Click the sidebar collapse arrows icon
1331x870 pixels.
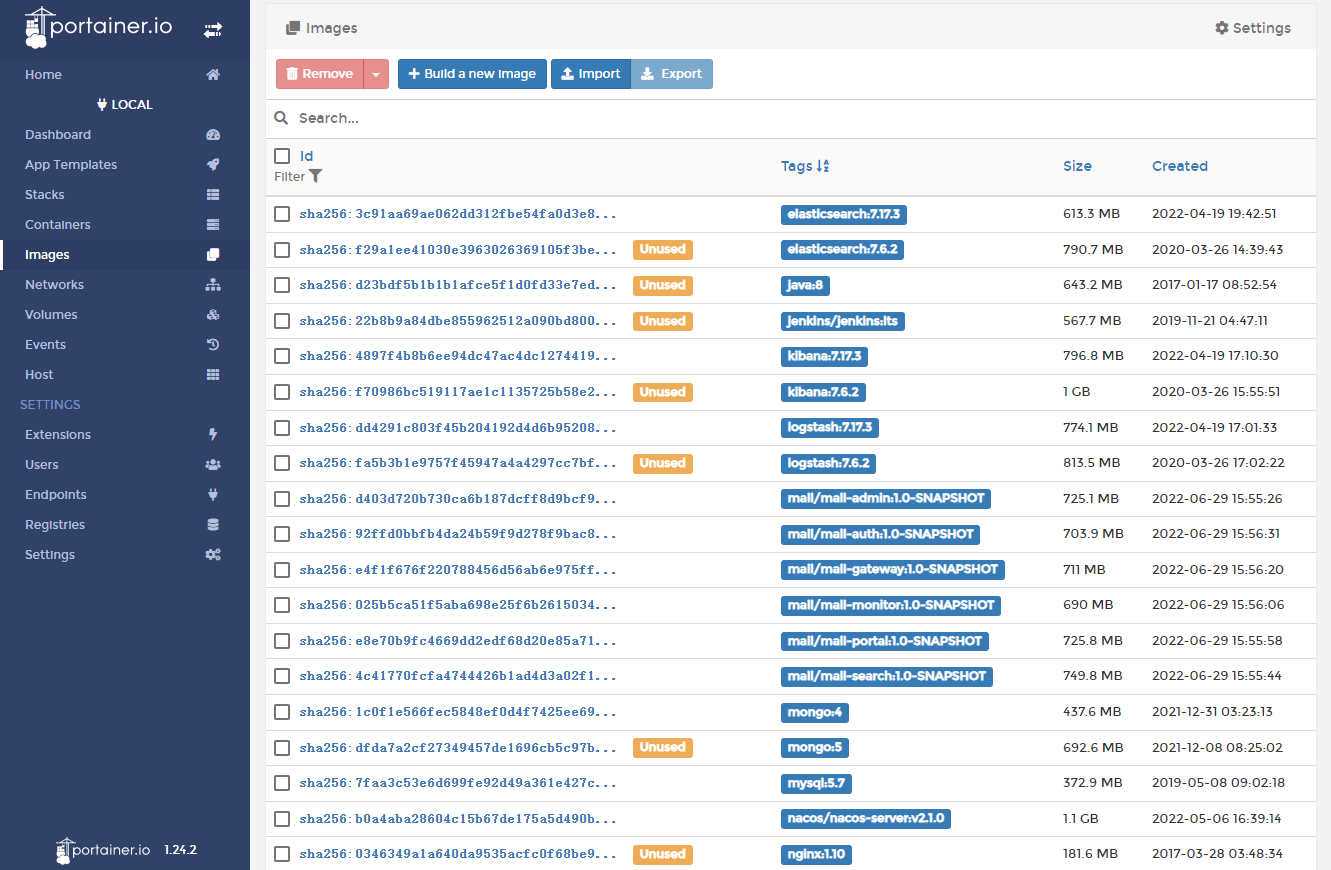coord(213,31)
